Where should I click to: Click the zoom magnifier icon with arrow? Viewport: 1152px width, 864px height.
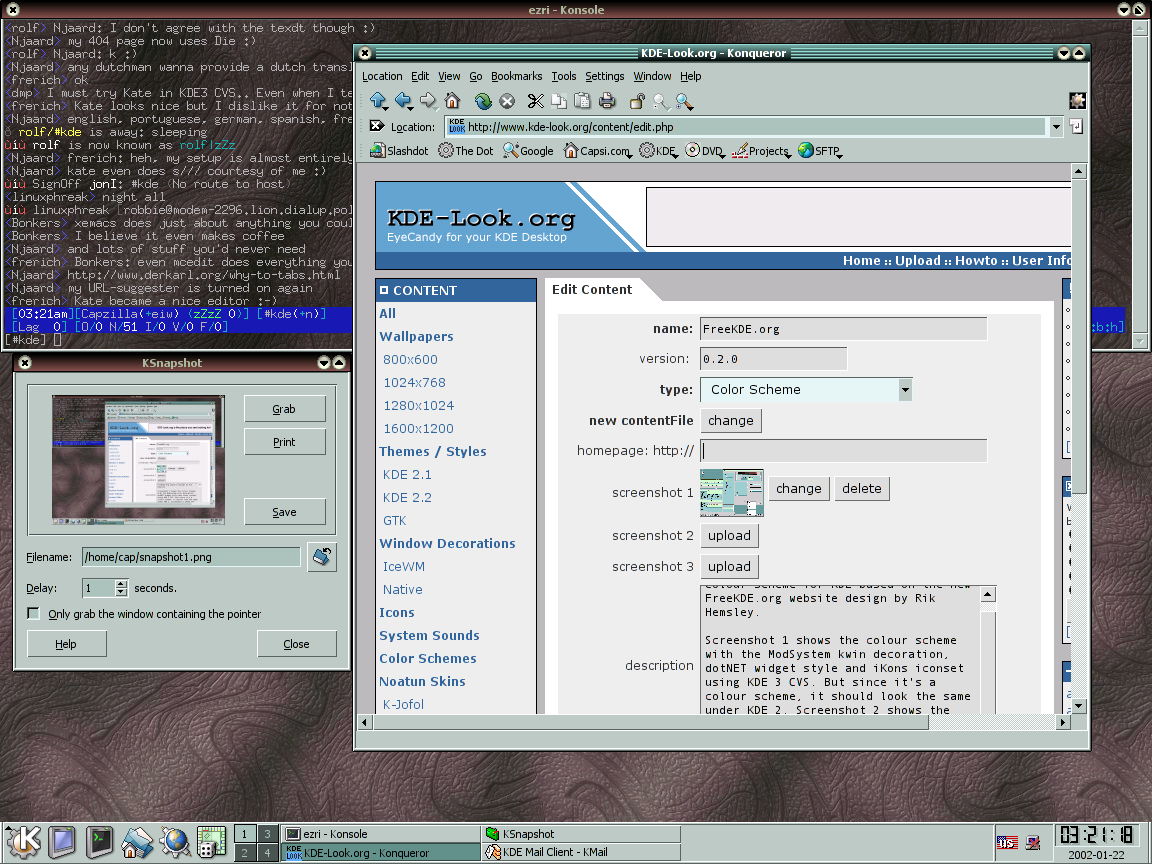(x=685, y=101)
